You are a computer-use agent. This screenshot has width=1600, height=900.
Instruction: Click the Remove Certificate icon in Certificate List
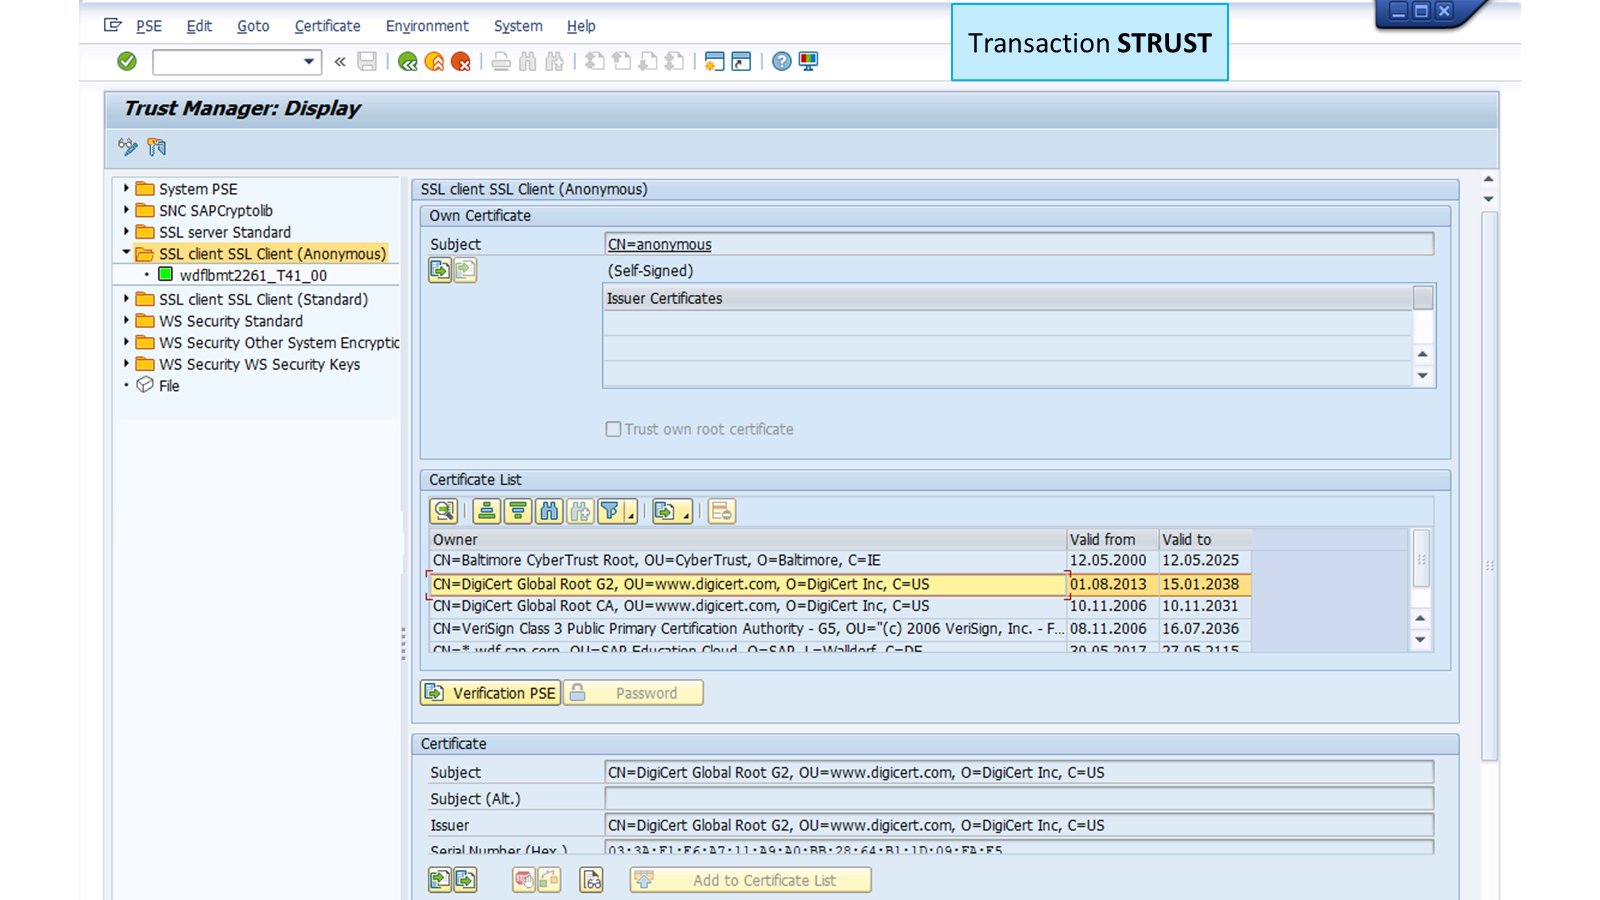pos(721,512)
